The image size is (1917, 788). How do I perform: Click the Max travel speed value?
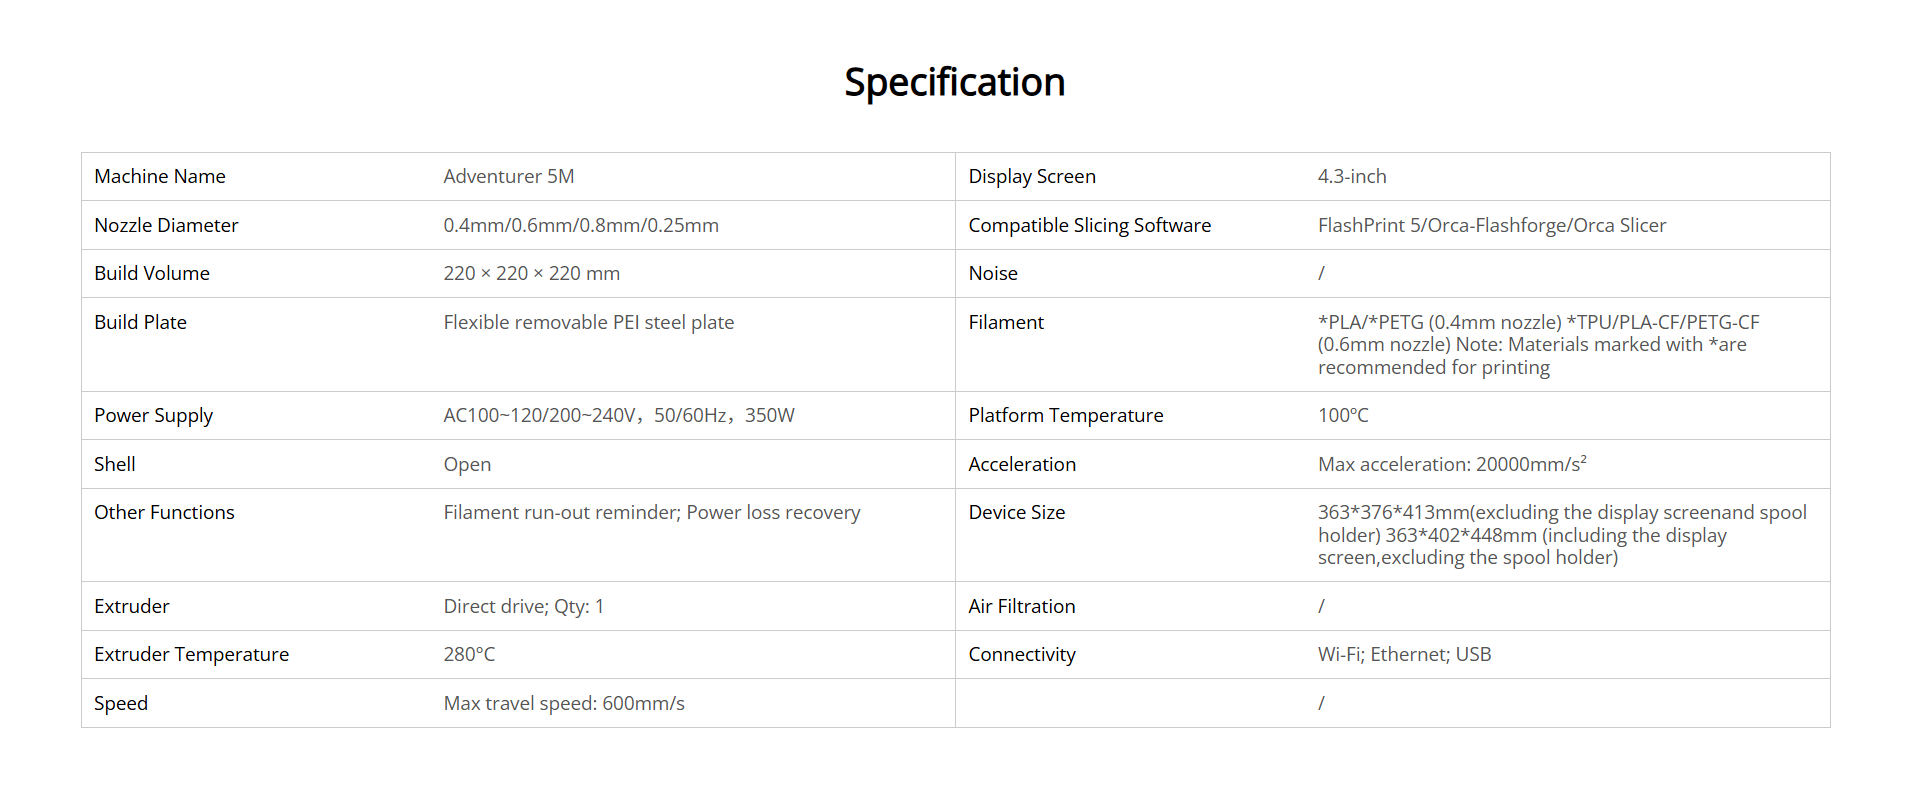(x=564, y=704)
